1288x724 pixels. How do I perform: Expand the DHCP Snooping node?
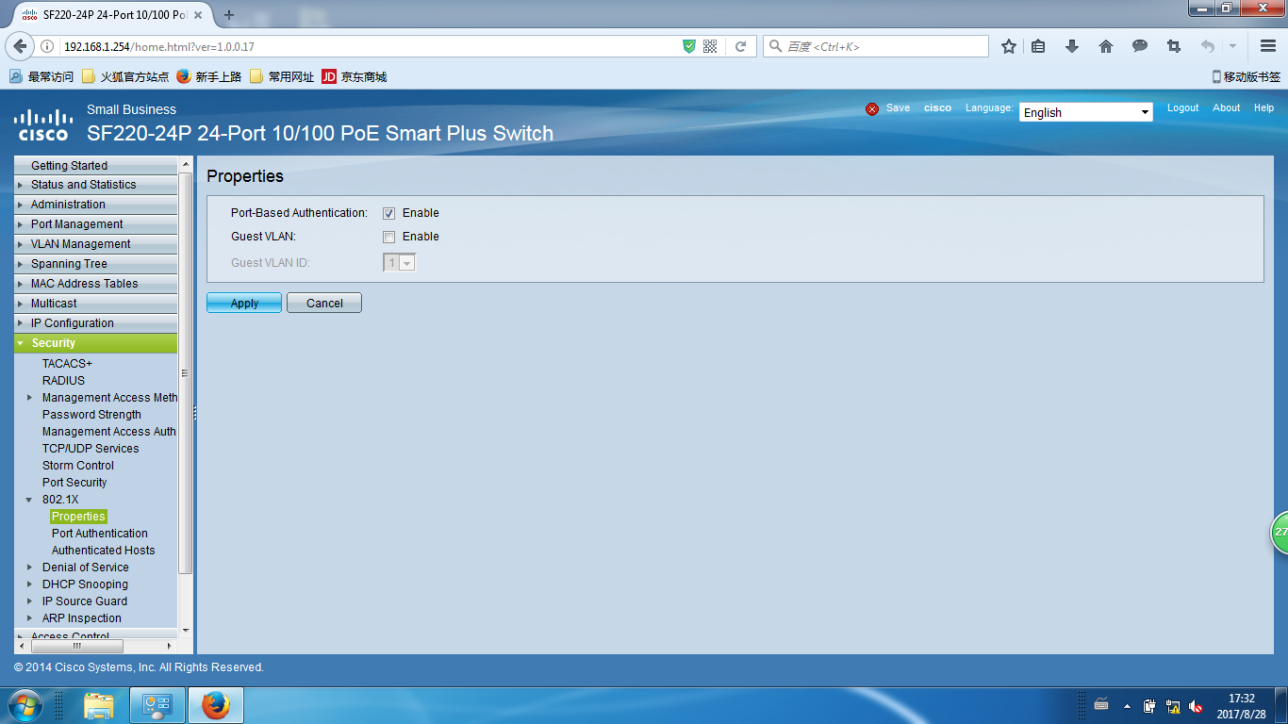(x=30, y=584)
